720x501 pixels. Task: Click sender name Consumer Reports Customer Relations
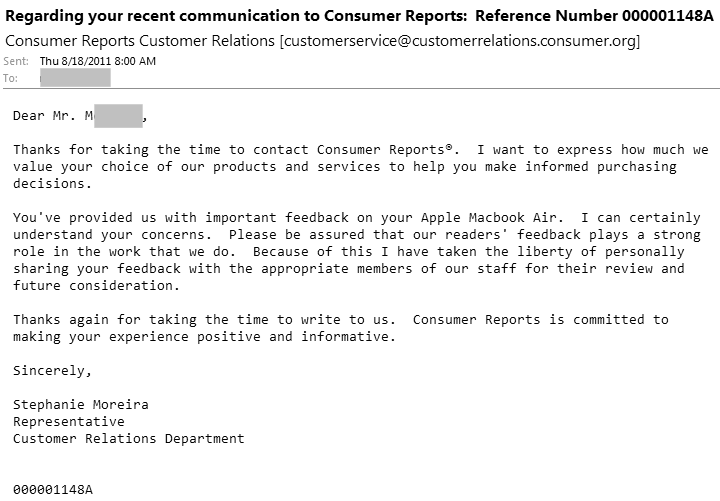click(140, 41)
